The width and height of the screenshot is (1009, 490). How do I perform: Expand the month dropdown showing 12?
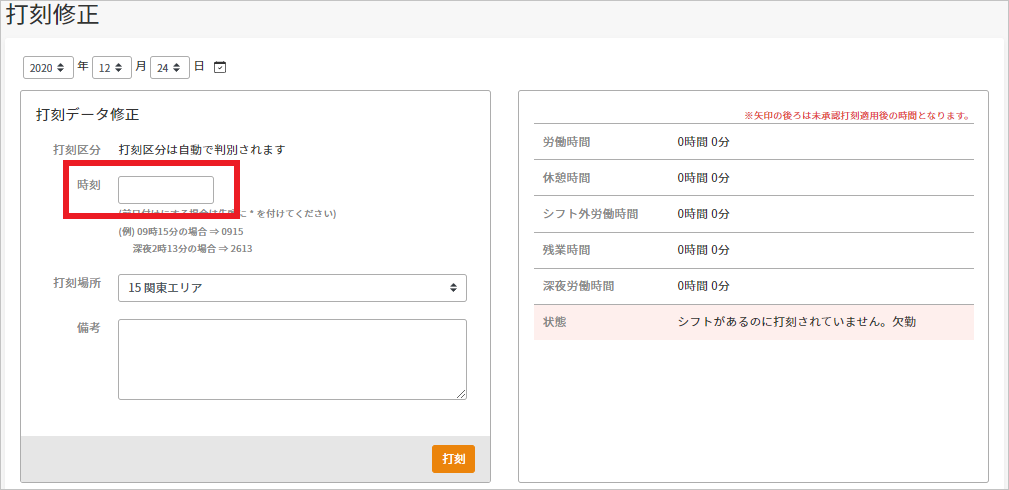click(x=111, y=67)
